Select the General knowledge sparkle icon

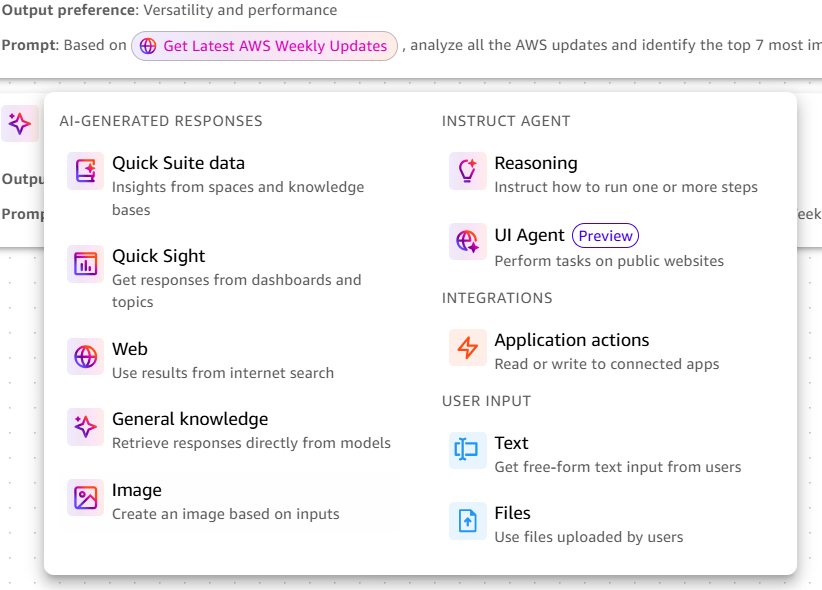pos(85,426)
